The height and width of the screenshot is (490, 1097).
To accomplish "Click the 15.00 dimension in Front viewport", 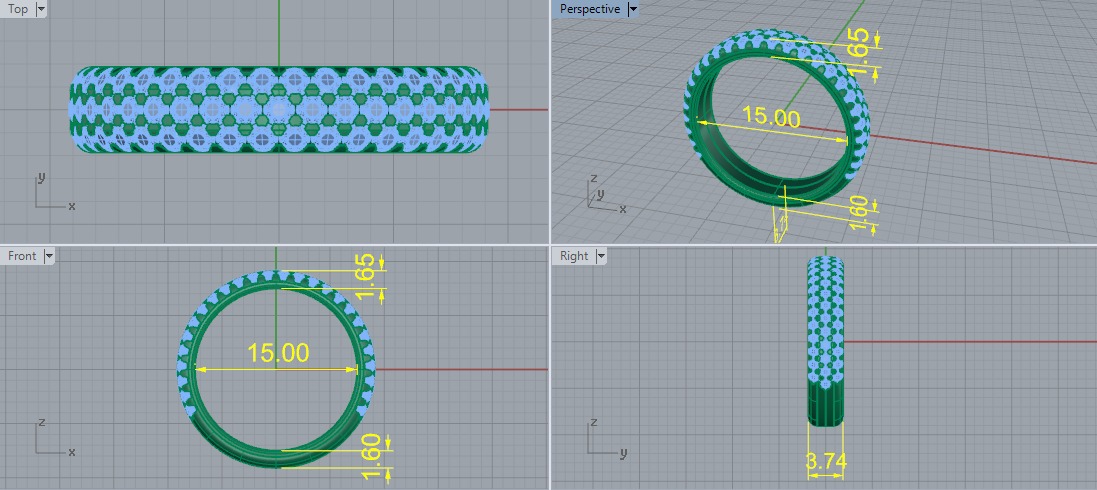I will [x=278, y=353].
